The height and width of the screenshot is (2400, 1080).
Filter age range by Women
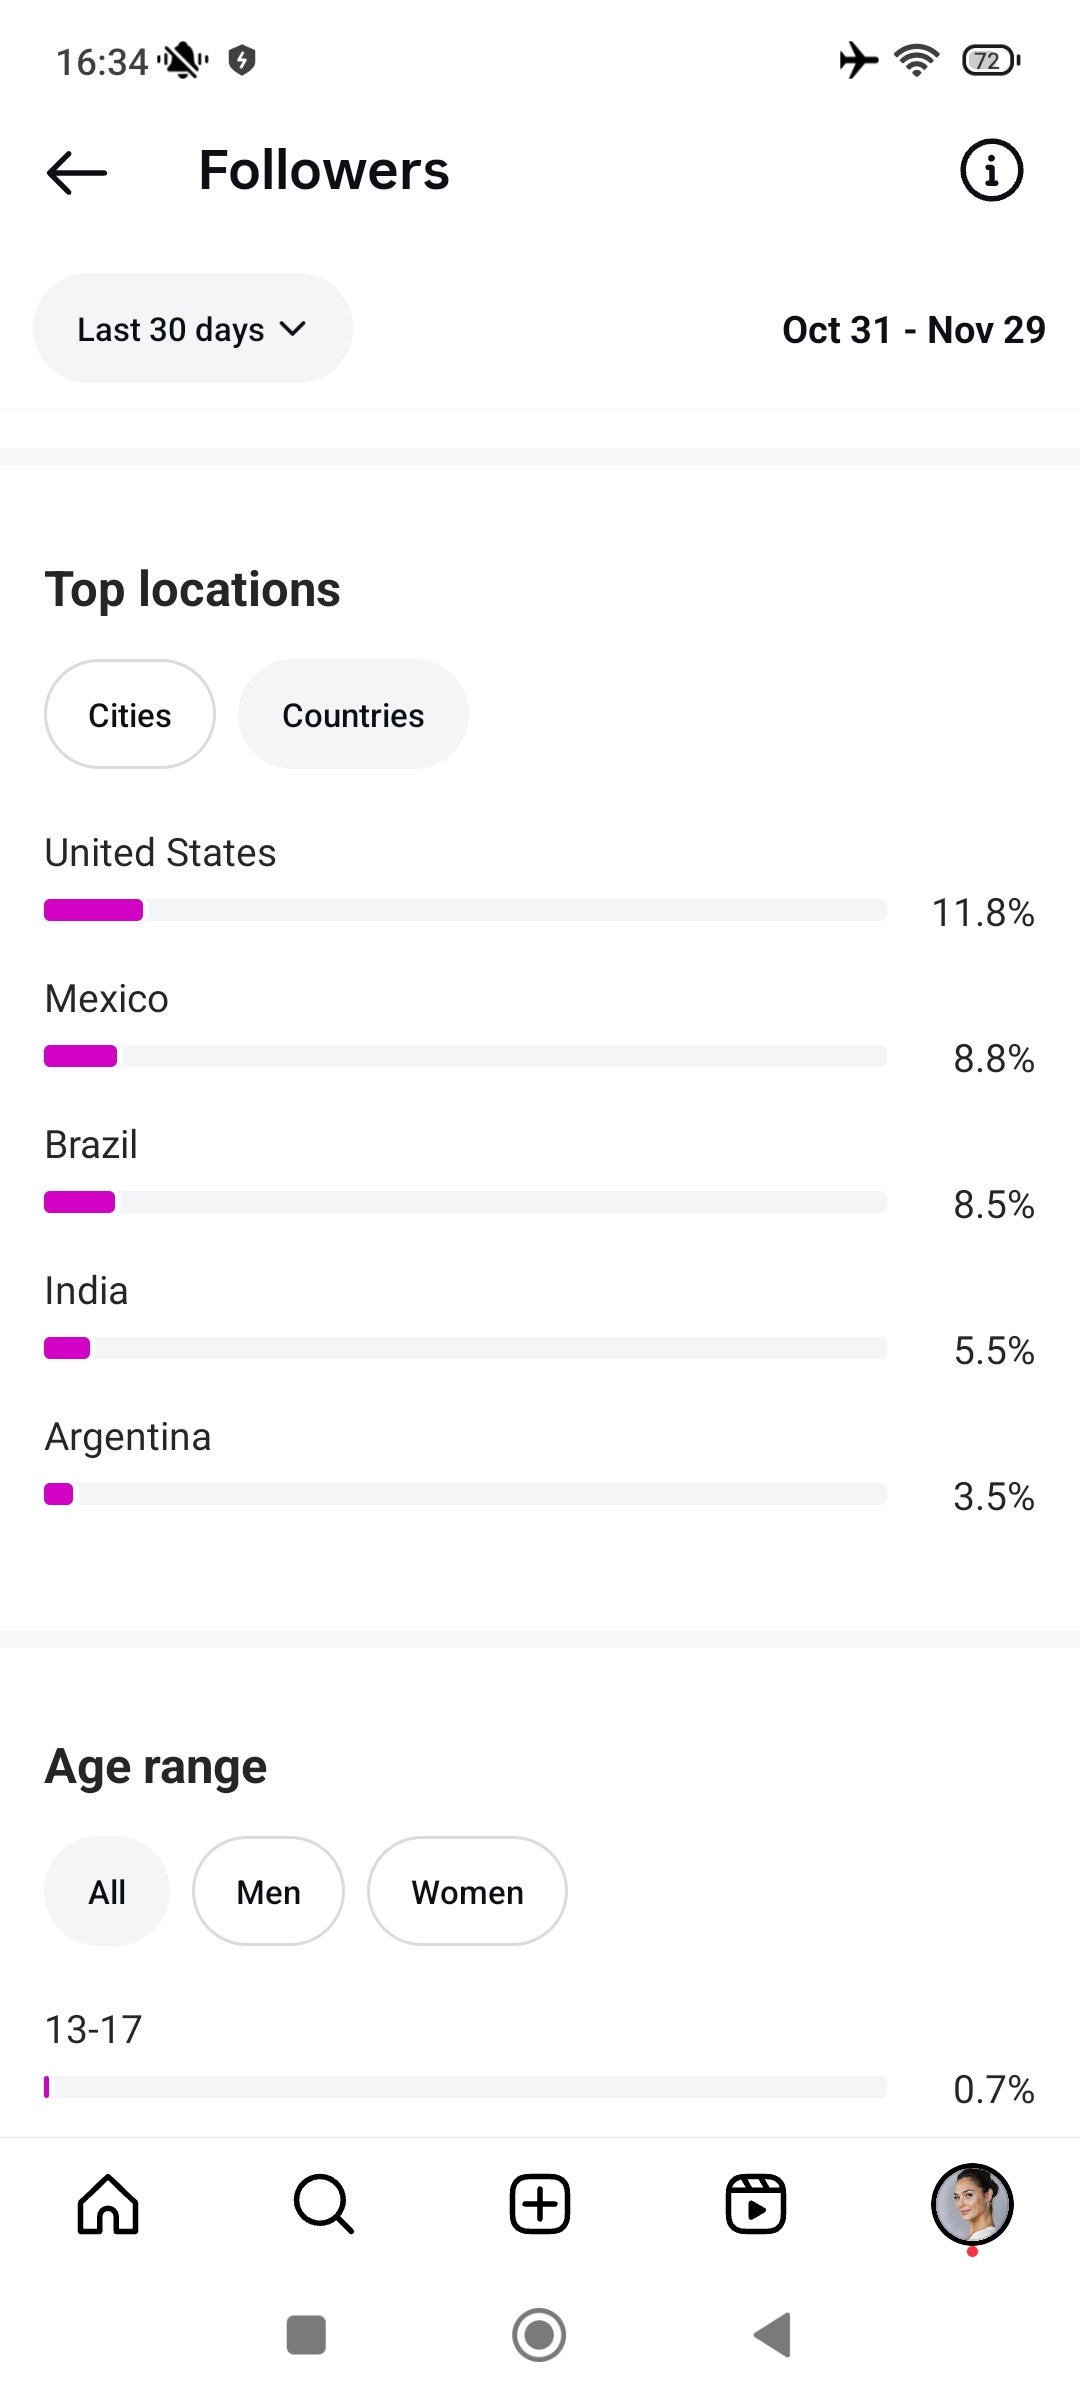pos(467,1892)
